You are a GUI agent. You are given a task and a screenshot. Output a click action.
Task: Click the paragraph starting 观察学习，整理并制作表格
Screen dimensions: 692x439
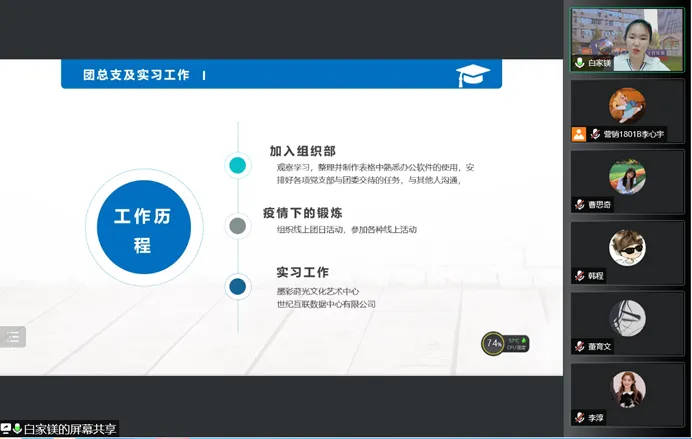(375, 173)
